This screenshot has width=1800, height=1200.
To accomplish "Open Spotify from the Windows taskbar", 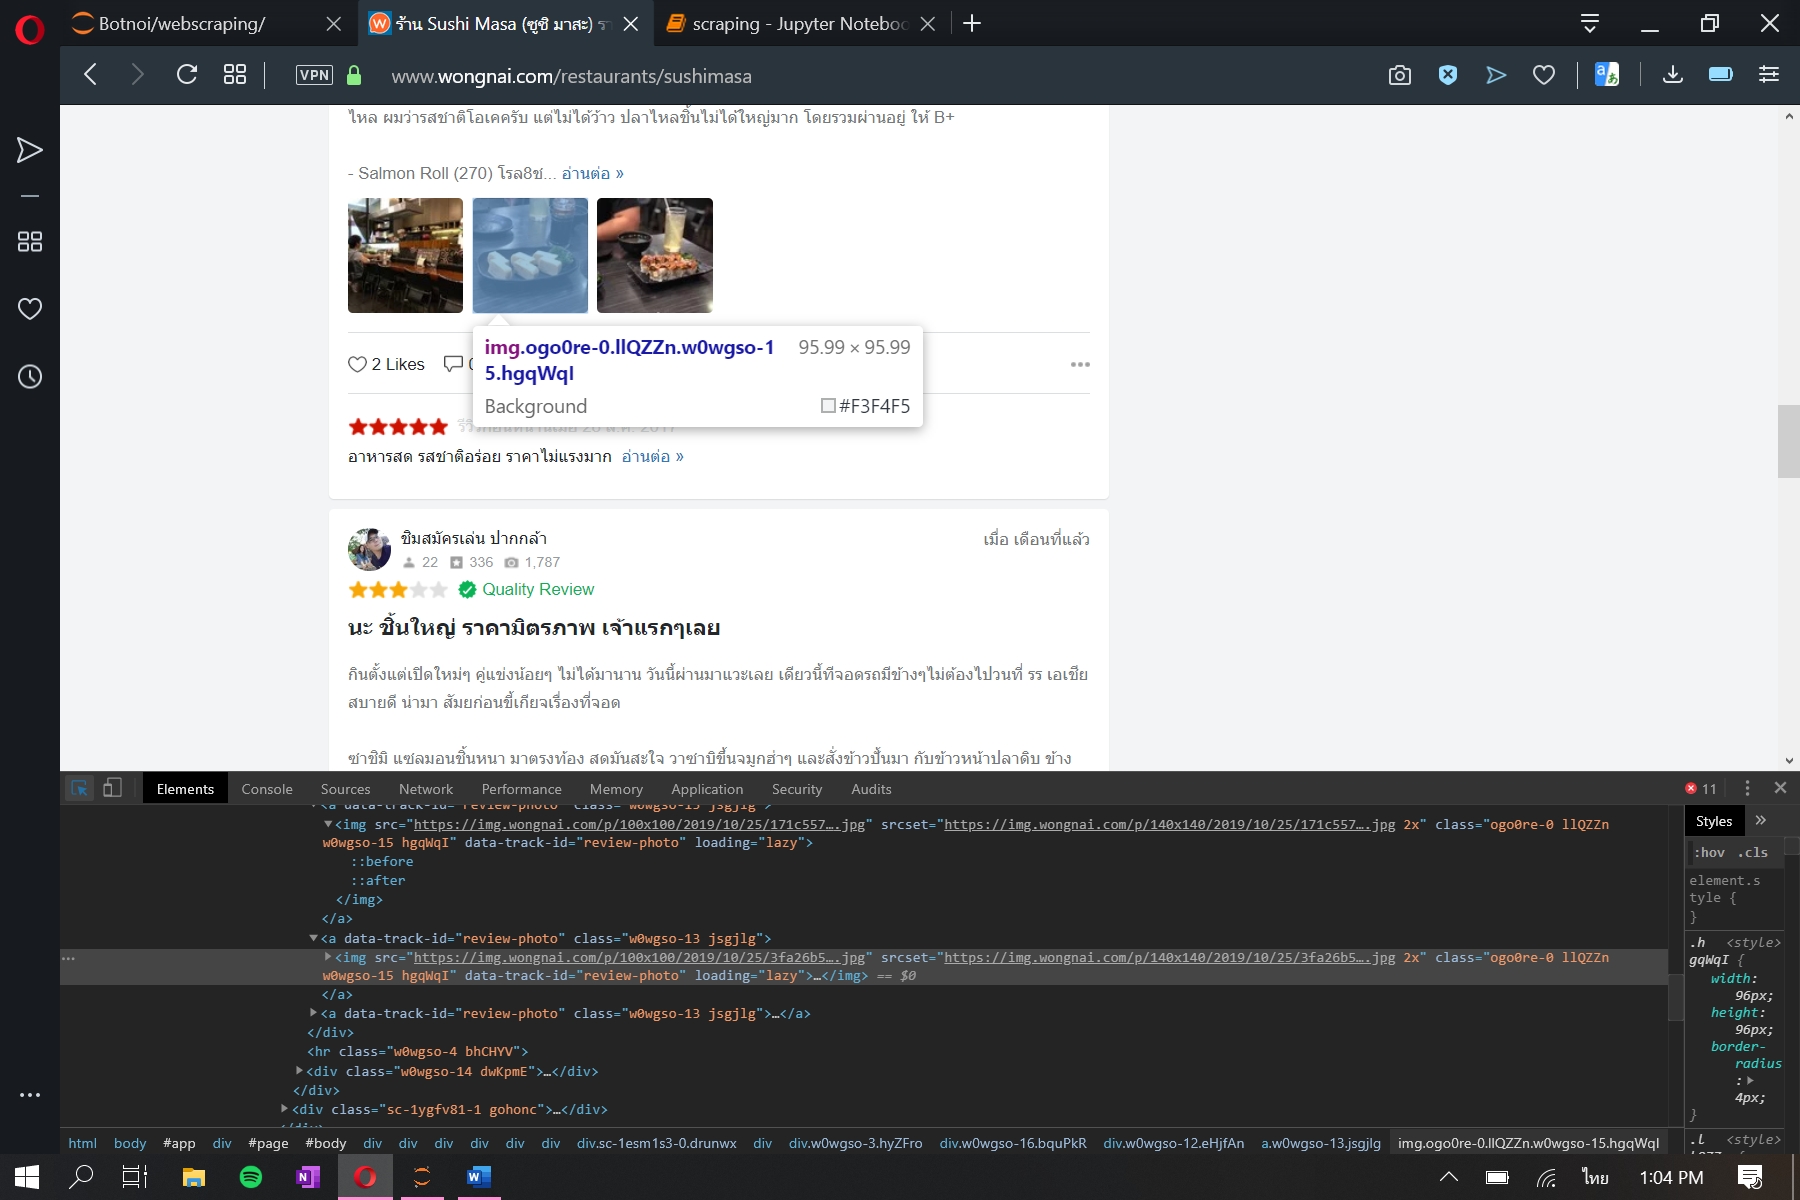I will [x=251, y=1177].
